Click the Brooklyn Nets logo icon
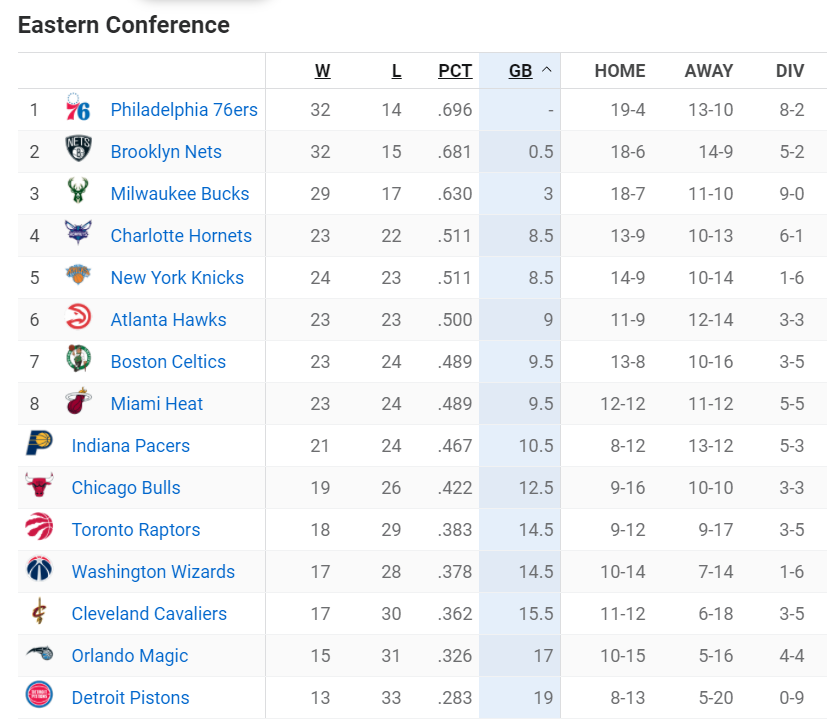 point(78,149)
